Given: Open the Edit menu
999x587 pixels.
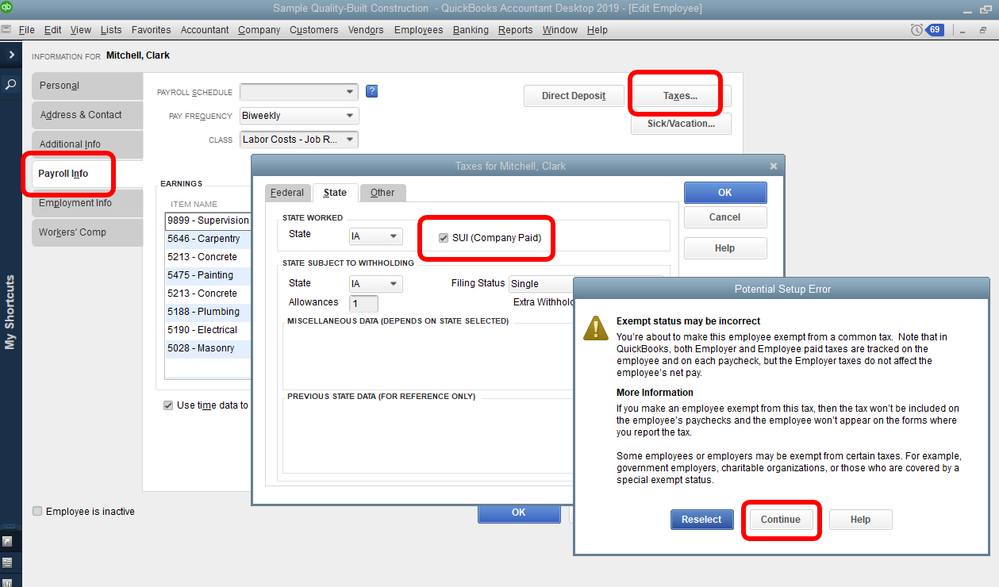Looking at the screenshot, I should (x=53, y=30).
